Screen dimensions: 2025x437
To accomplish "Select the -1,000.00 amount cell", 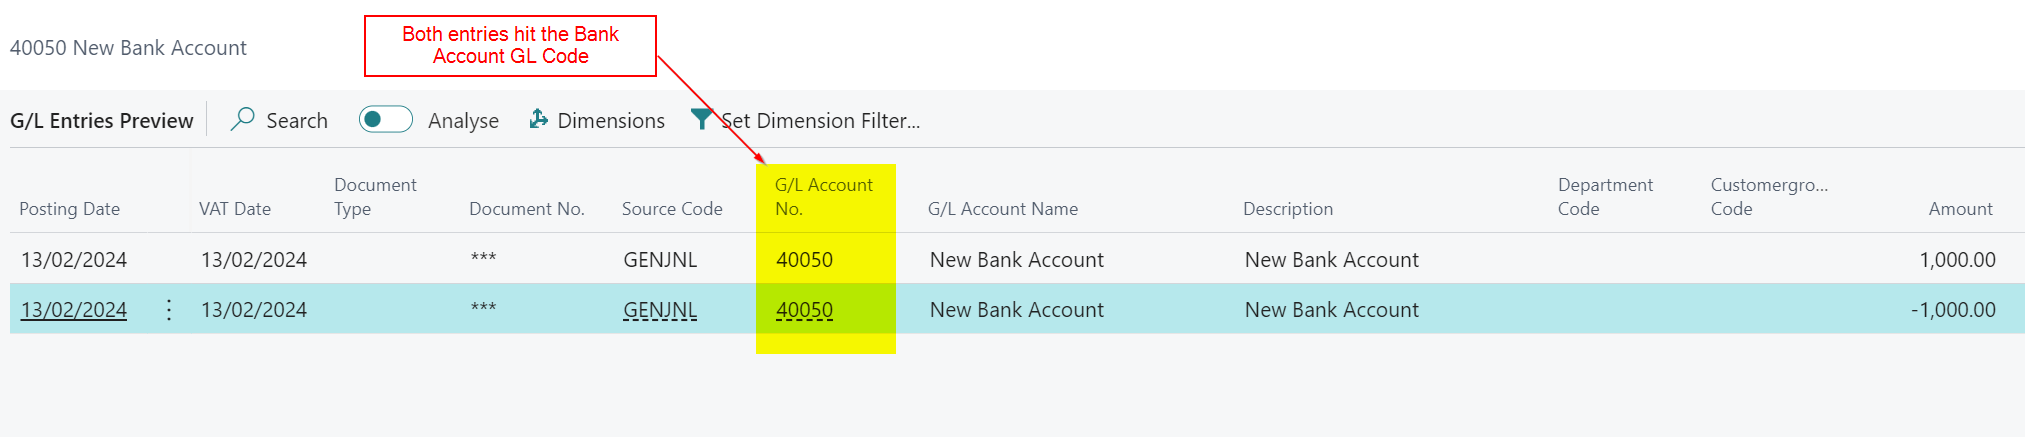I will coord(1952,310).
